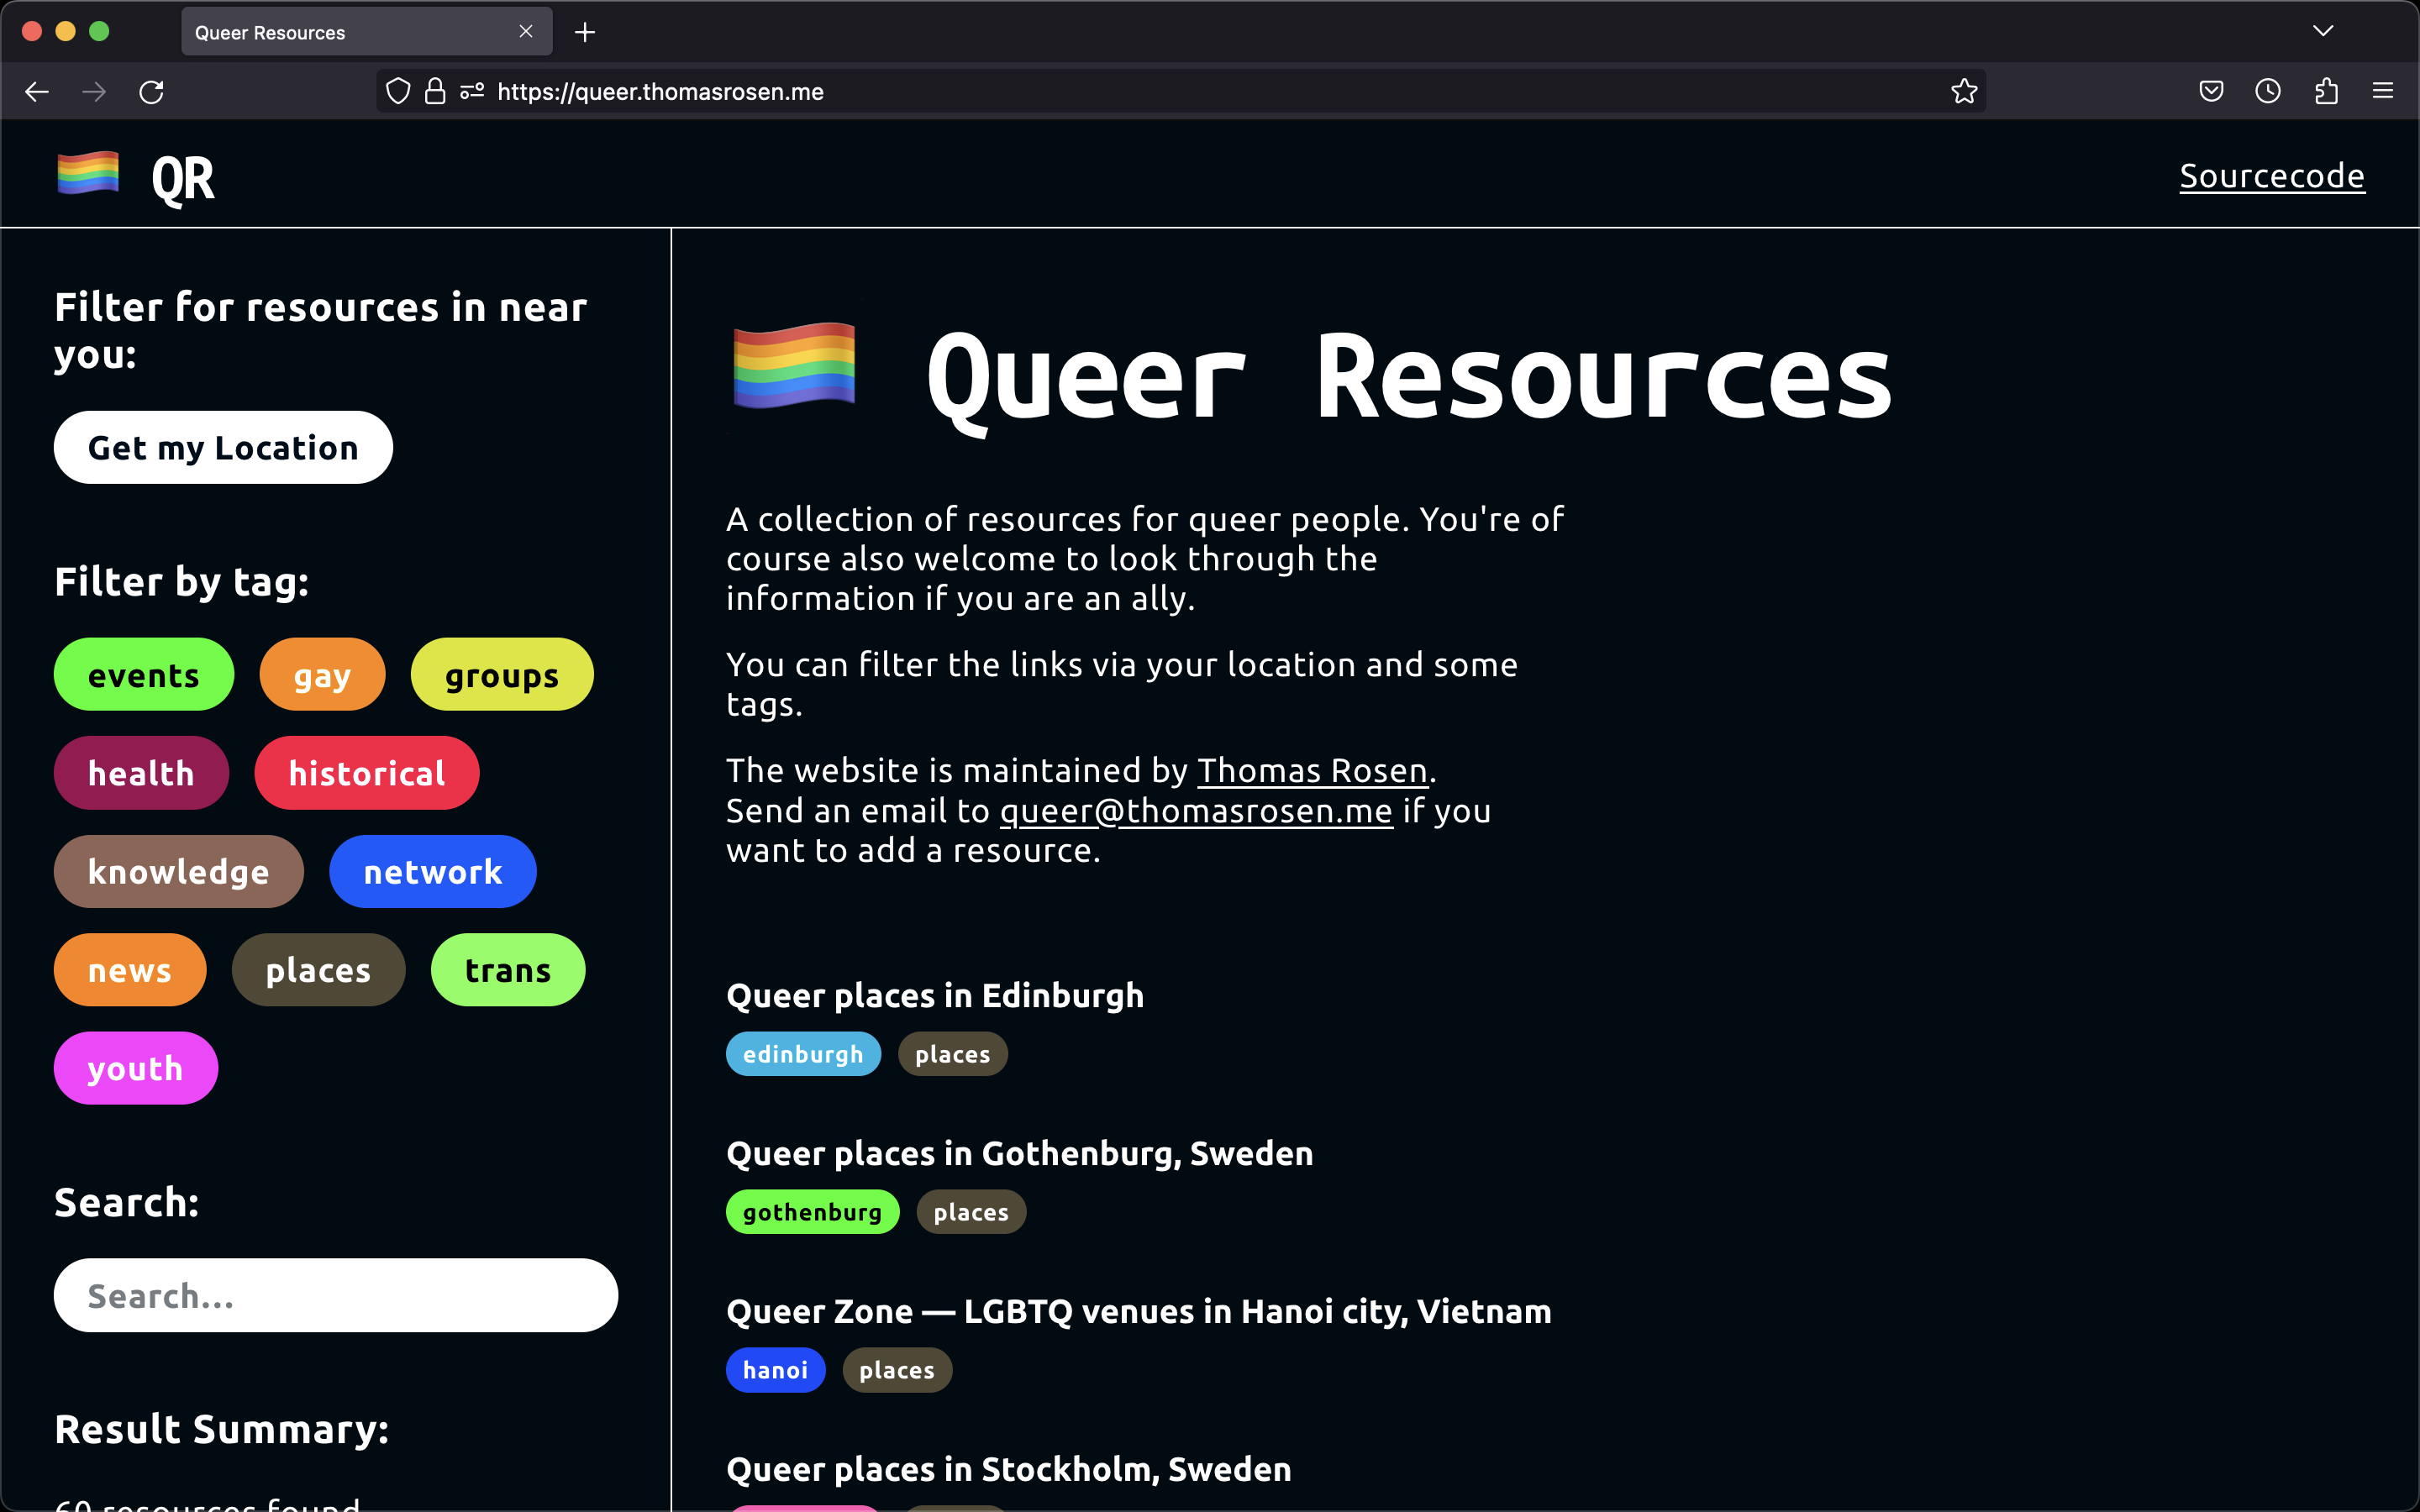This screenshot has width=2420, height=1512.
Task: Click the places tag under Edinburgh
Action: 953,1054
